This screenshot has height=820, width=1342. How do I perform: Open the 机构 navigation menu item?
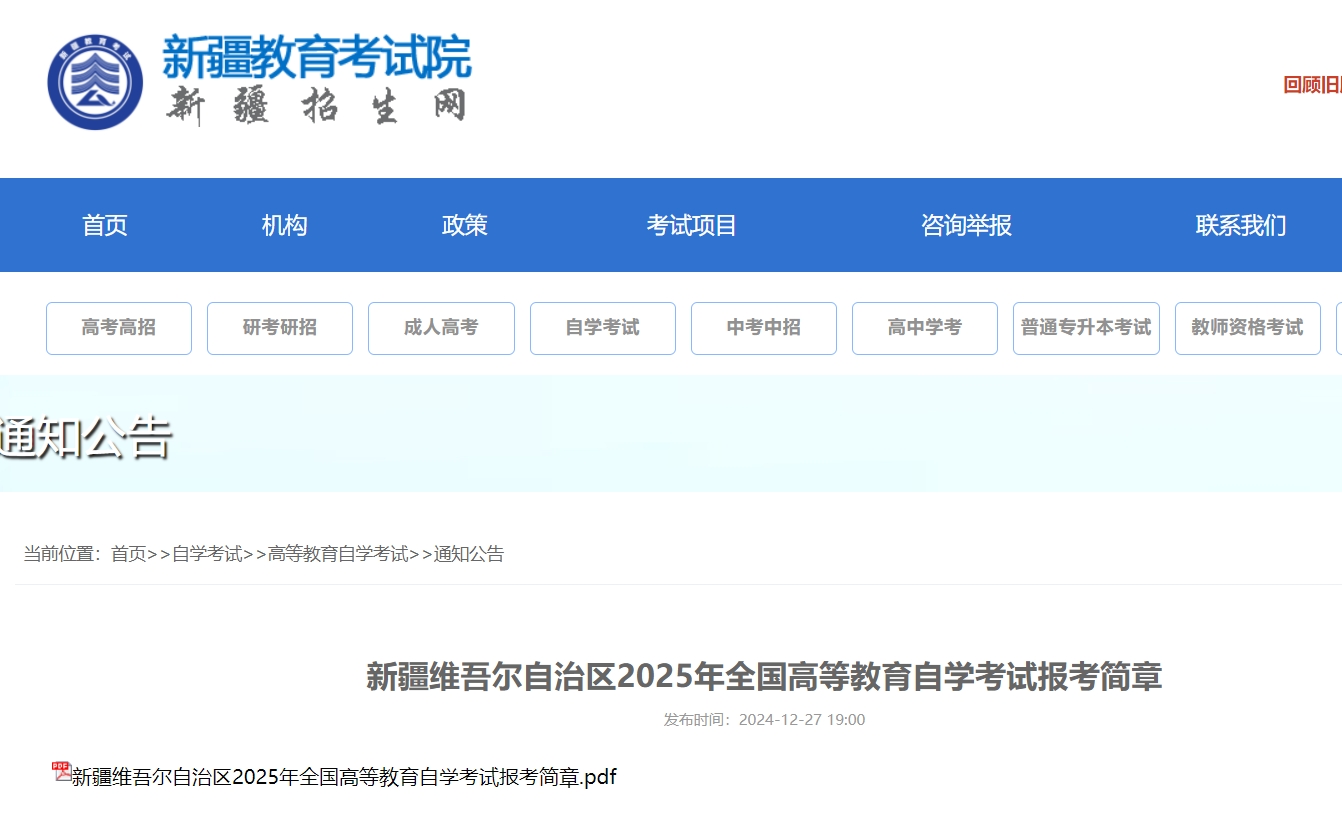pyautogui.click(x=285, y=225)
